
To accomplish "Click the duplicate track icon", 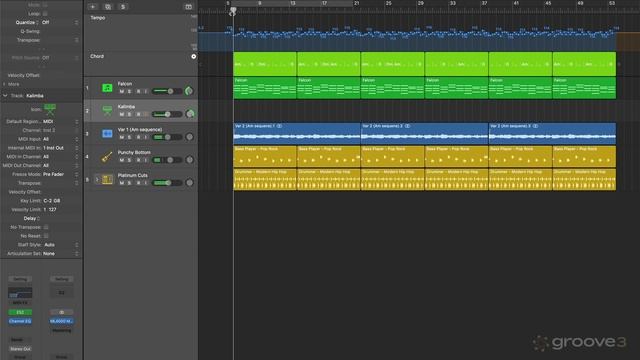I will point(108,7).
